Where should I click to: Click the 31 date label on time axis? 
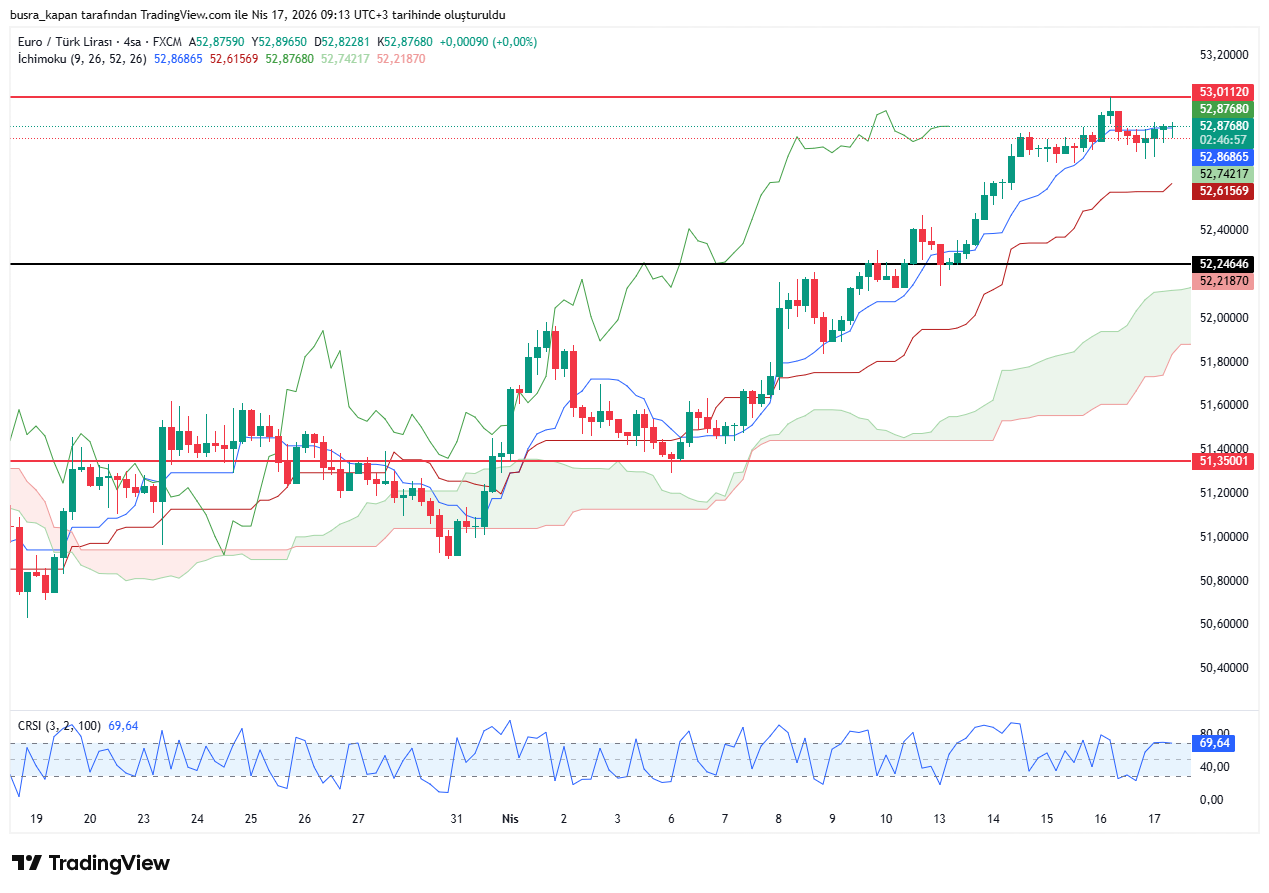click(457, 818)
